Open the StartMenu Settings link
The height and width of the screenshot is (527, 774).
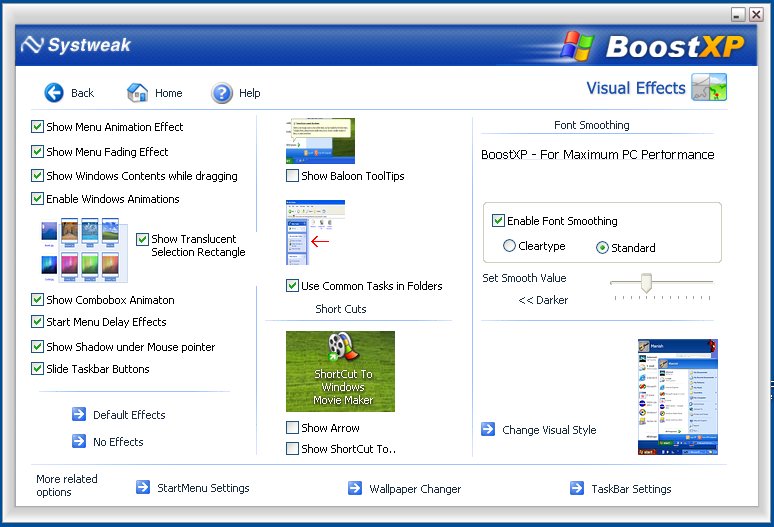[203, 488]
